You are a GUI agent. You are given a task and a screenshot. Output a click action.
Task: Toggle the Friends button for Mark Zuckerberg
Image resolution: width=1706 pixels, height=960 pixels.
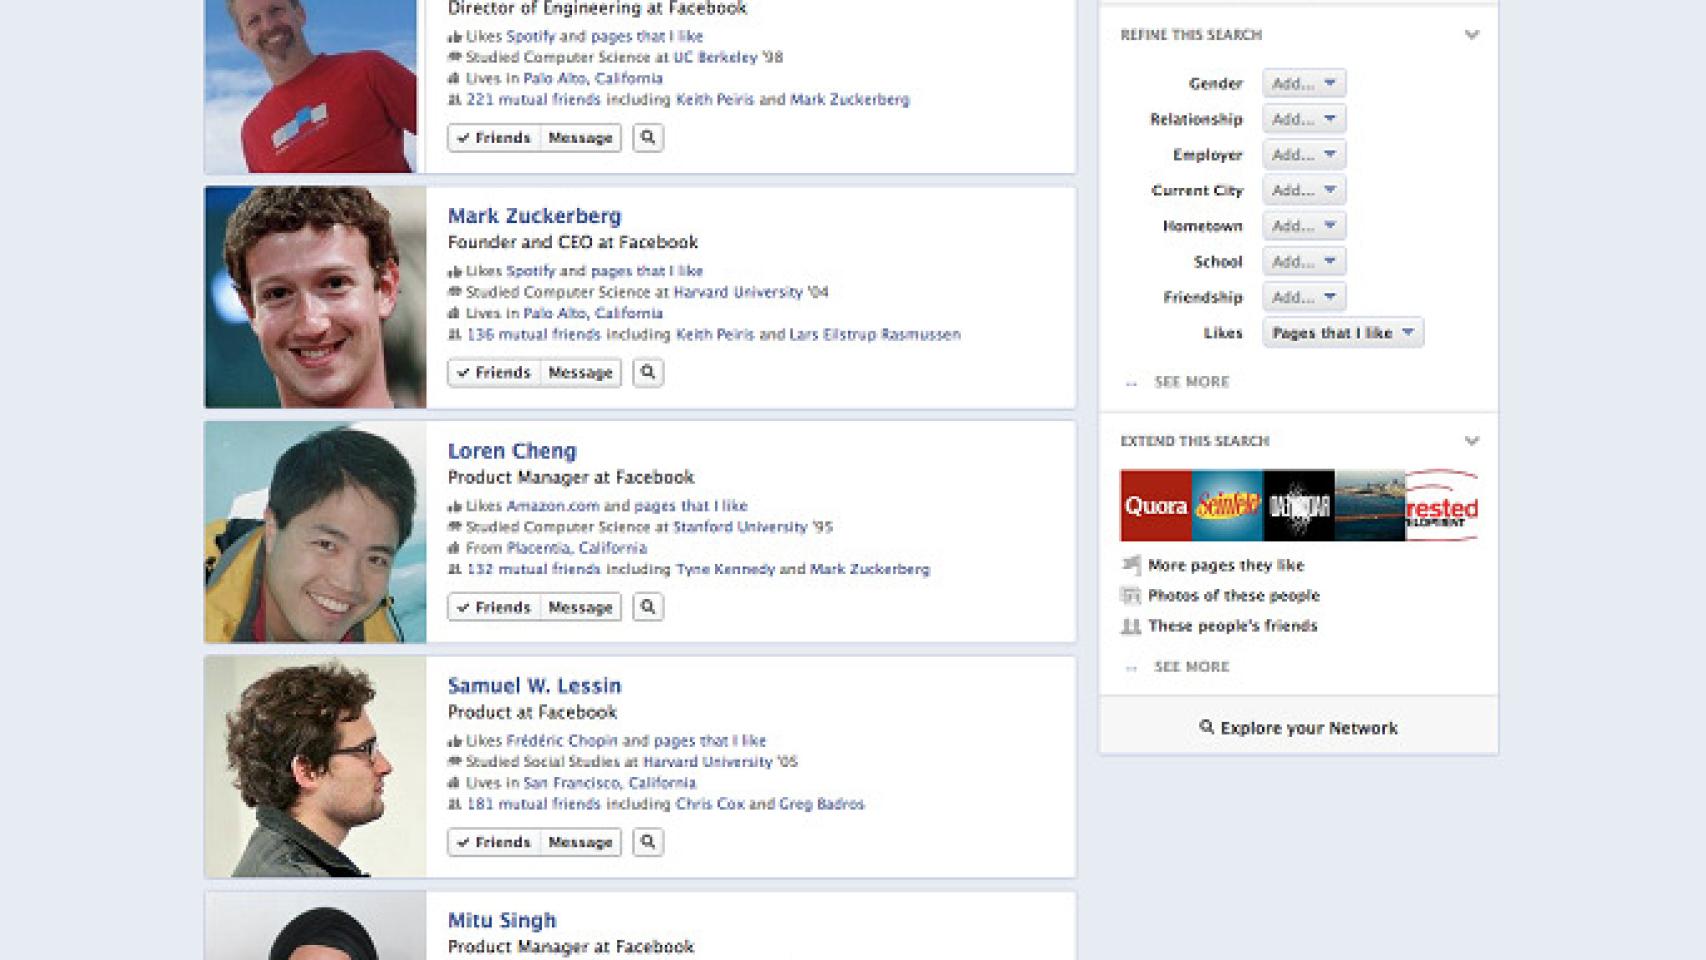tap(495, 372)
